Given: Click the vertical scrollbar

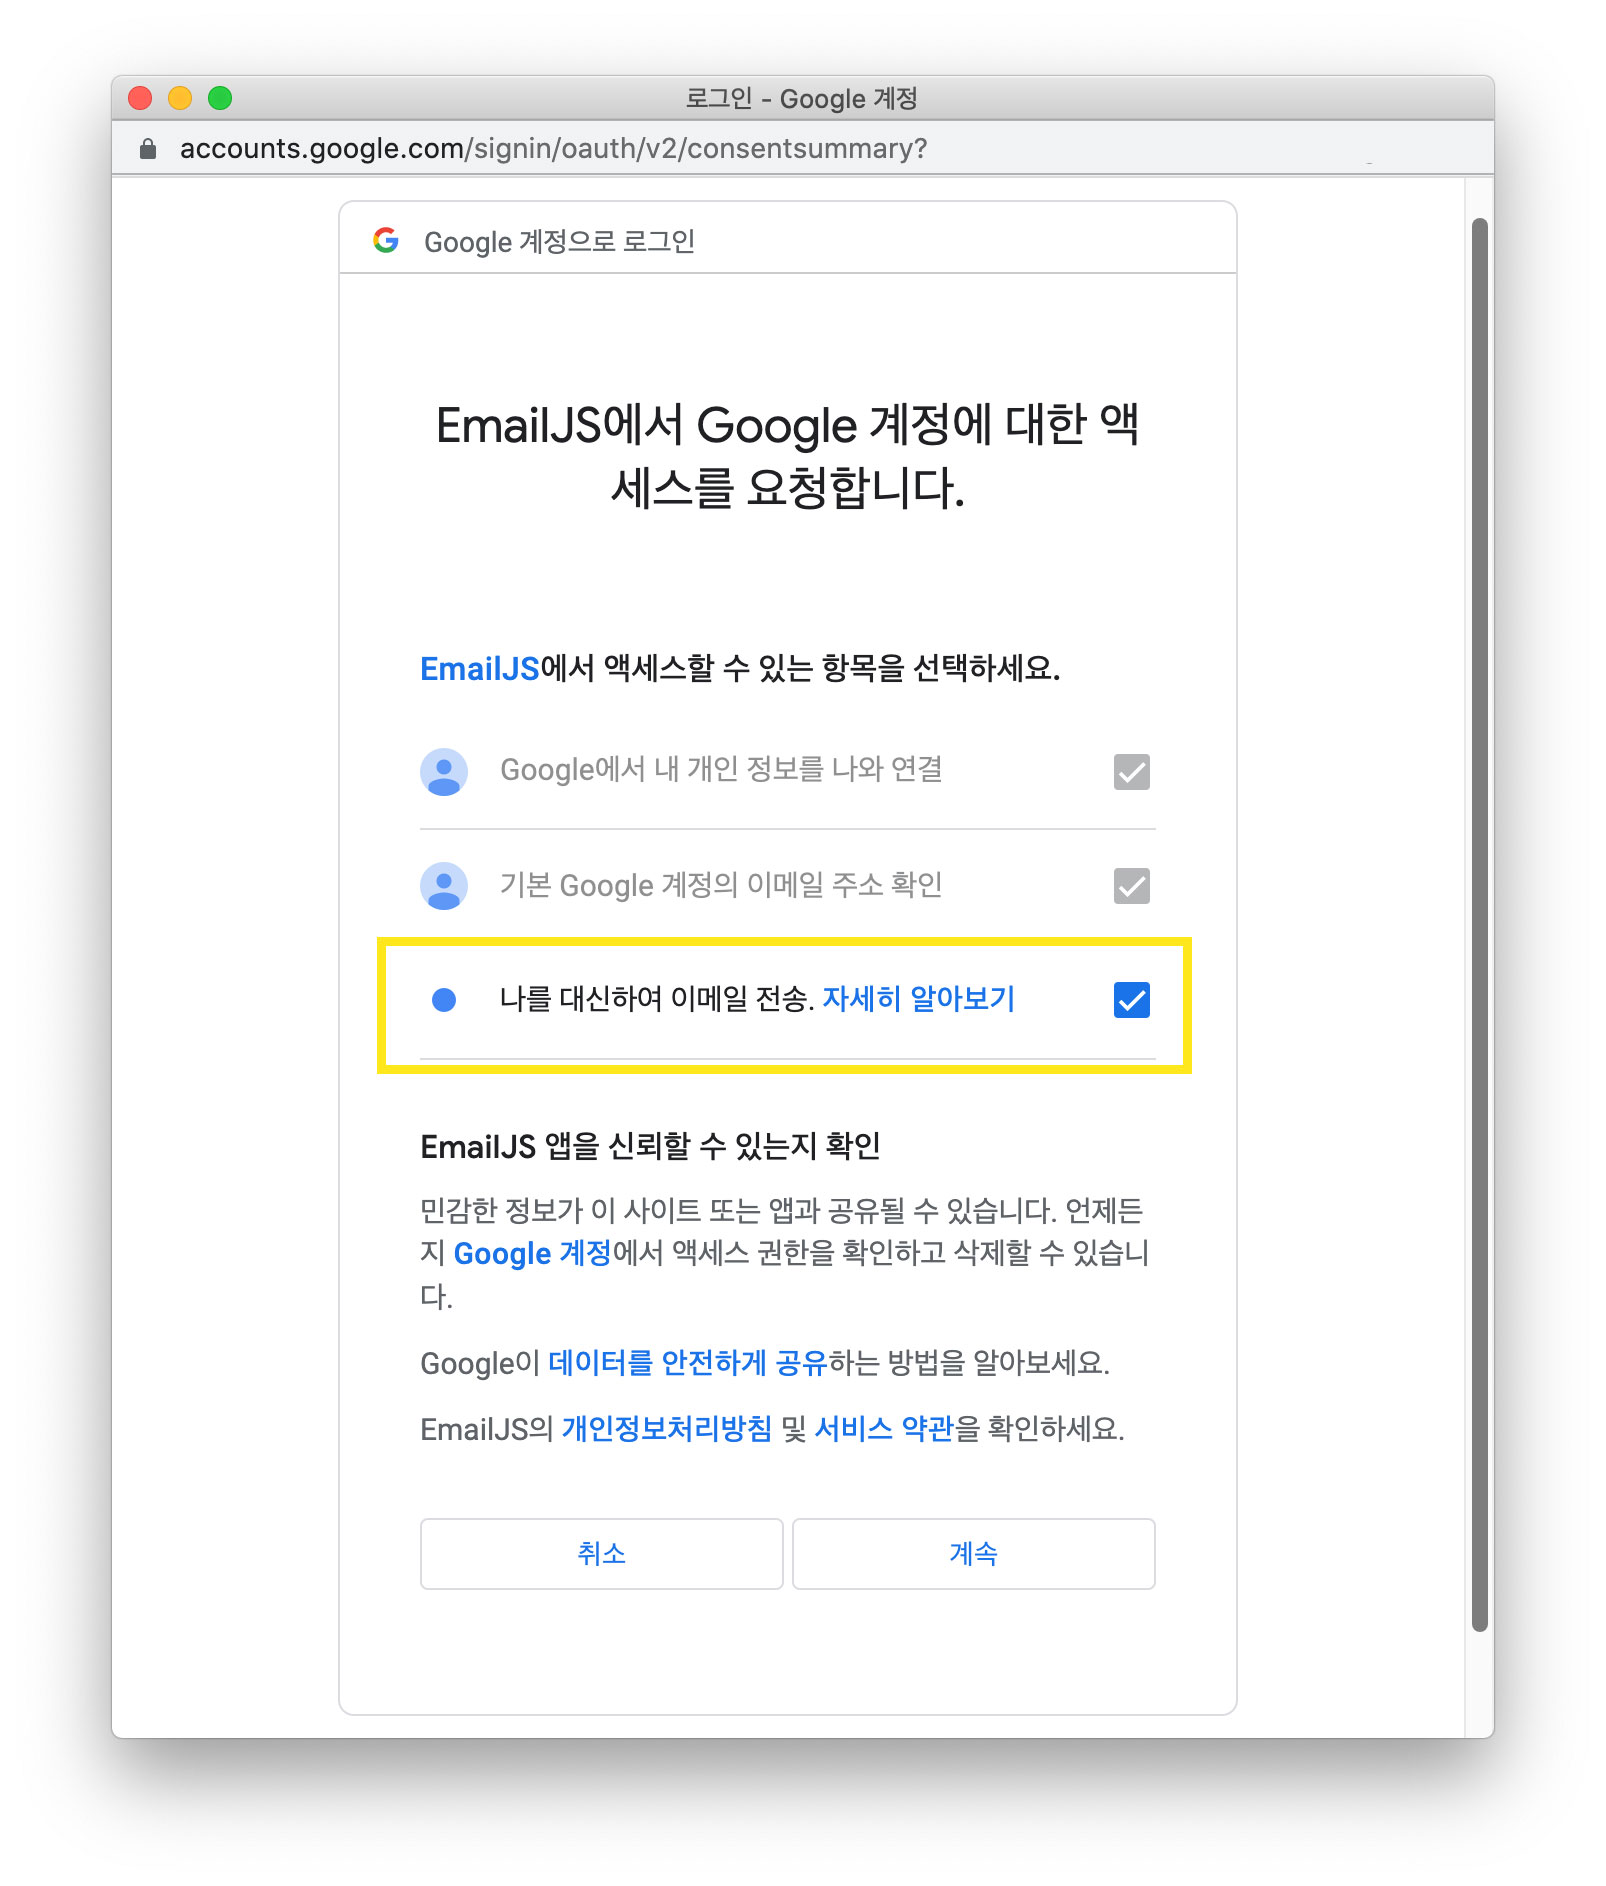Looking at the screenshot, I should pos(1480,924).
